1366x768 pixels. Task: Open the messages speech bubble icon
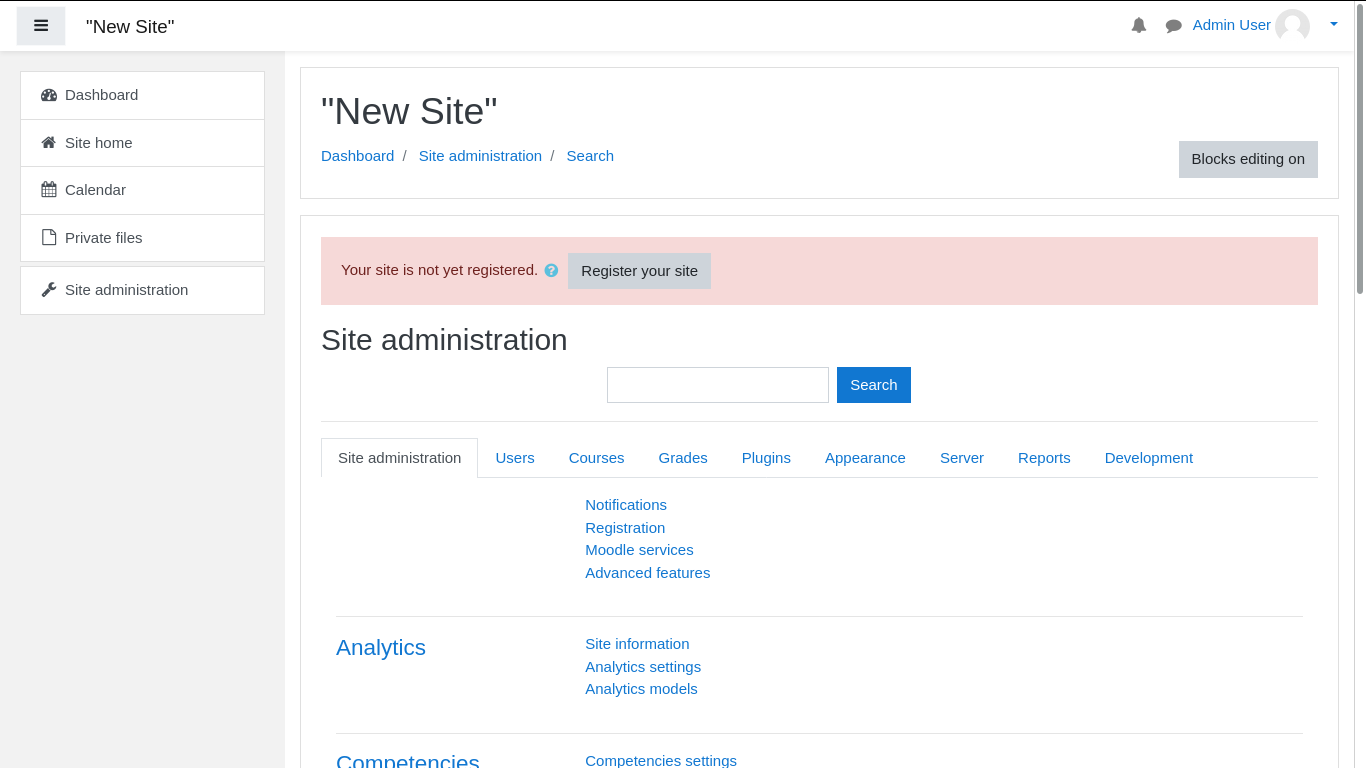pos(1174,26)
